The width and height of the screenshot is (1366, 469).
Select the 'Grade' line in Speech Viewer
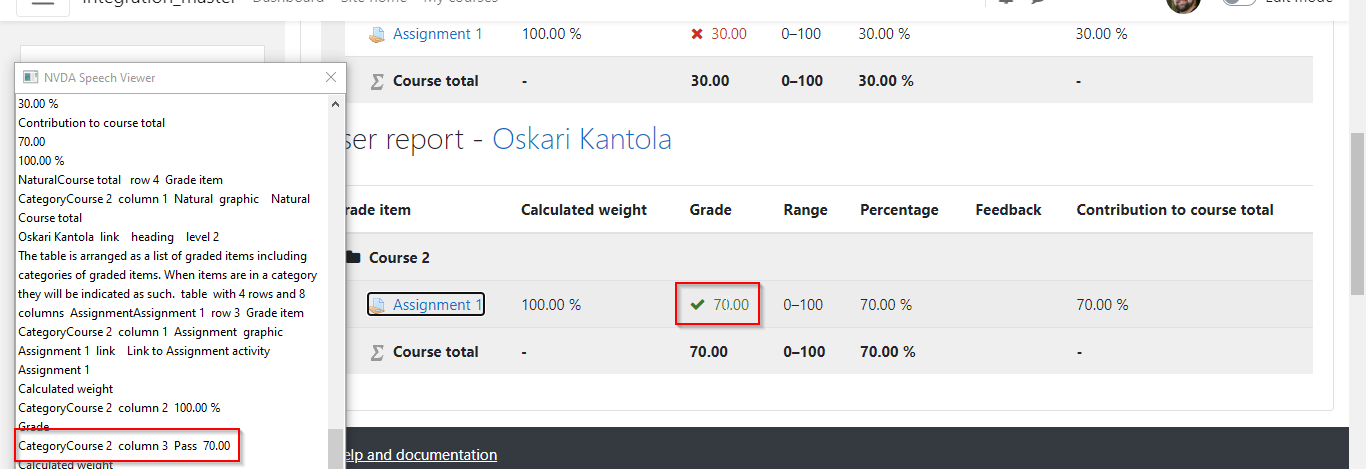pyautogui.click(x=34, y=427)
